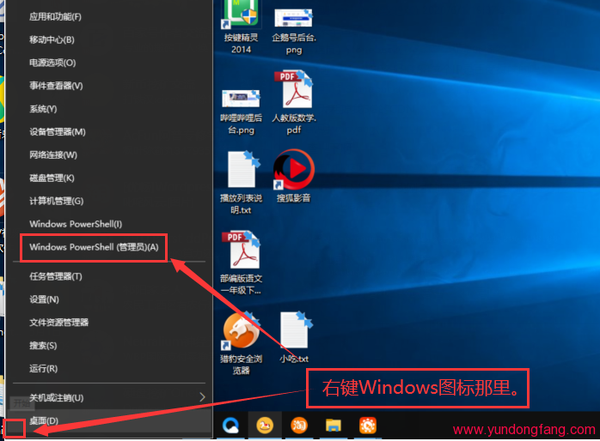The height and width of the screenshot is (441, 600).
Task: Launch 搜狐影音 from the desktop
Action: coord(292,169)
